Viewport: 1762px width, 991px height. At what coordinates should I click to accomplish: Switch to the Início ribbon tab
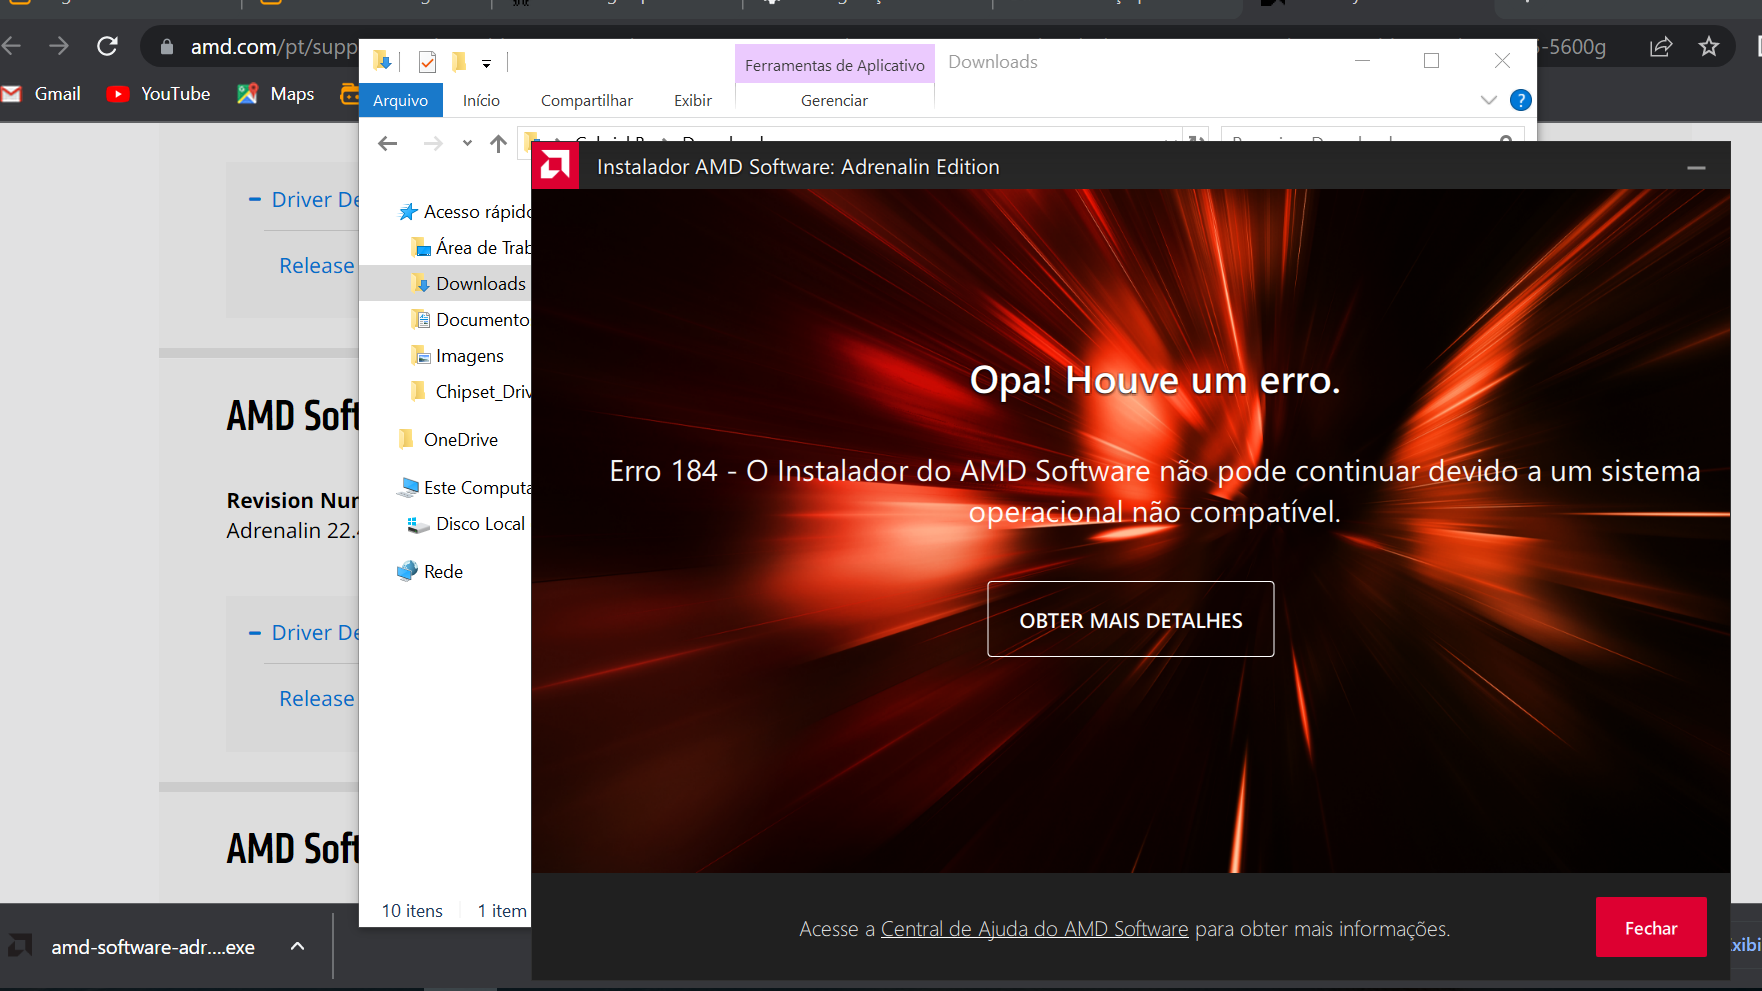coord(481,100)
